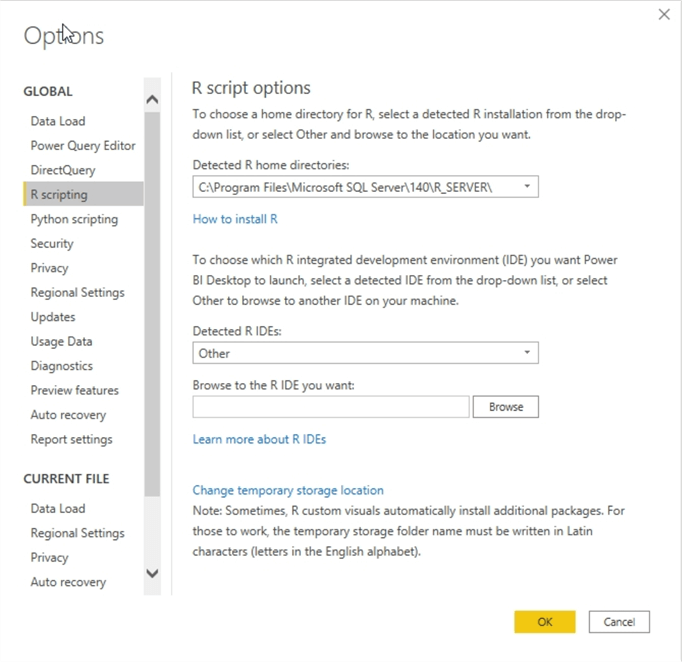This screenshot has width=682, height=662.
Task: Select Preview features section
Action: [x=74, y=390]
